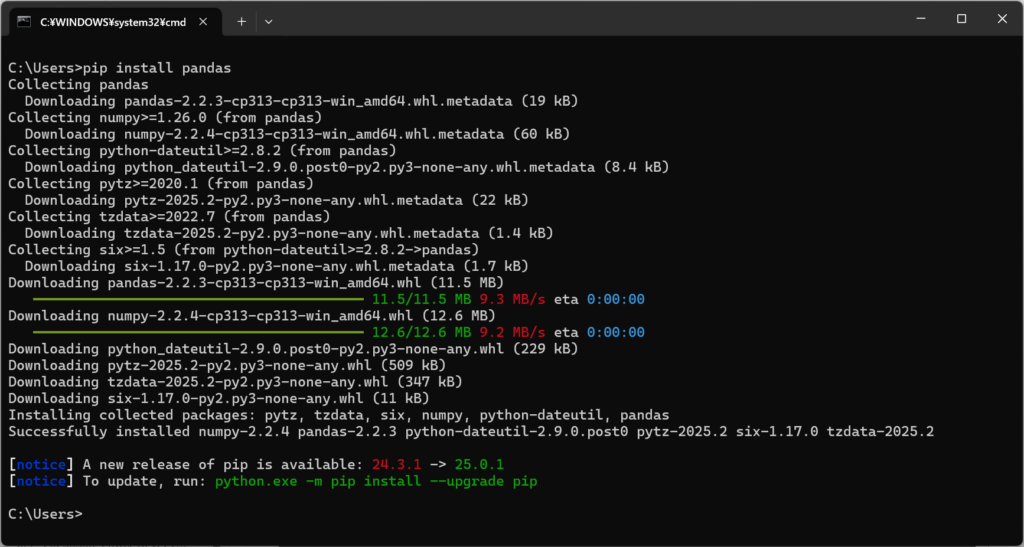Screen dimensions: 1024x547
Task: Click 'Collecting six>=1.5' line
Action: coord(244,249)
